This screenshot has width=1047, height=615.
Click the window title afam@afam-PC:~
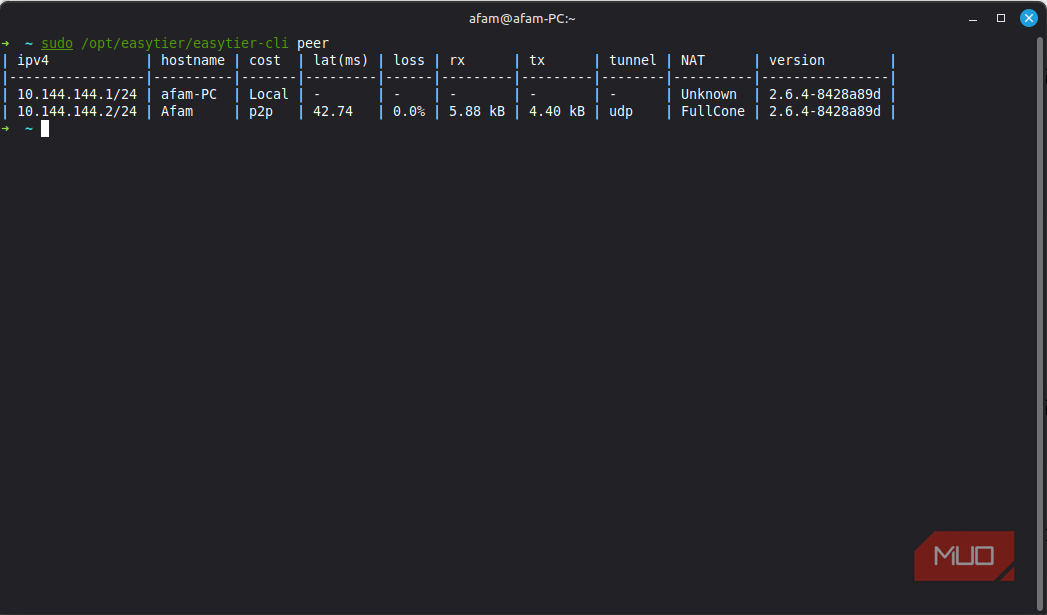coord(522,19)
